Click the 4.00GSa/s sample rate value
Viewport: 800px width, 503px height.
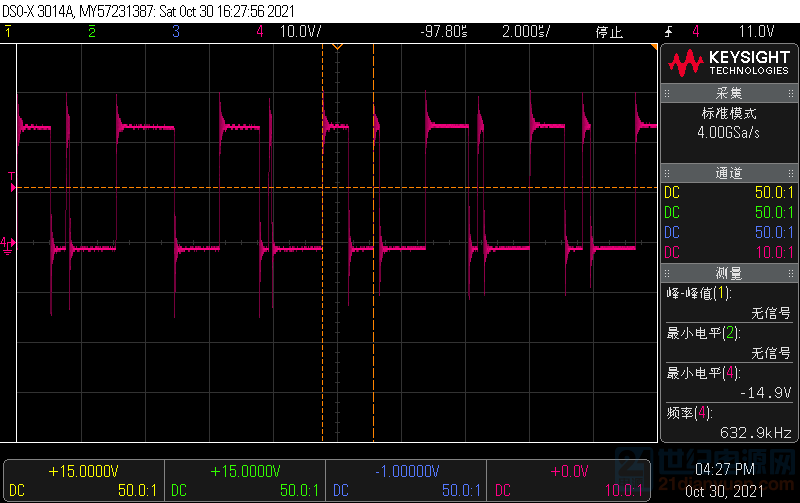click(x=729, y=133)
